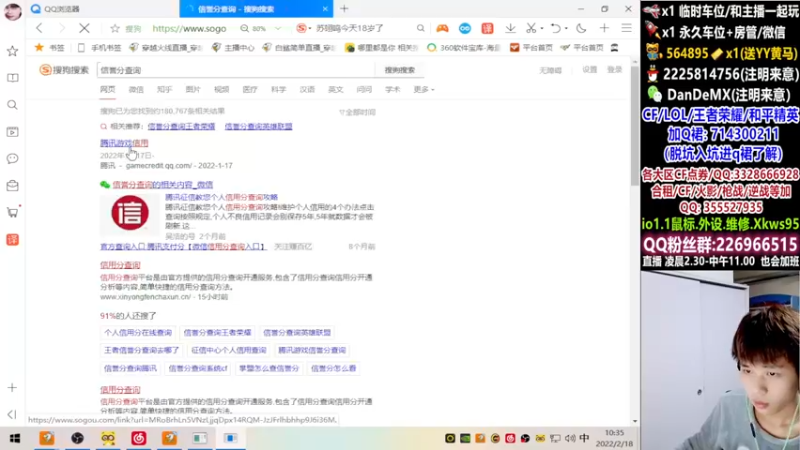Expand the 更多 more tabs dropdown
Image resolution: width=800 pixels, height=450 pixels.
pos(423,89)
